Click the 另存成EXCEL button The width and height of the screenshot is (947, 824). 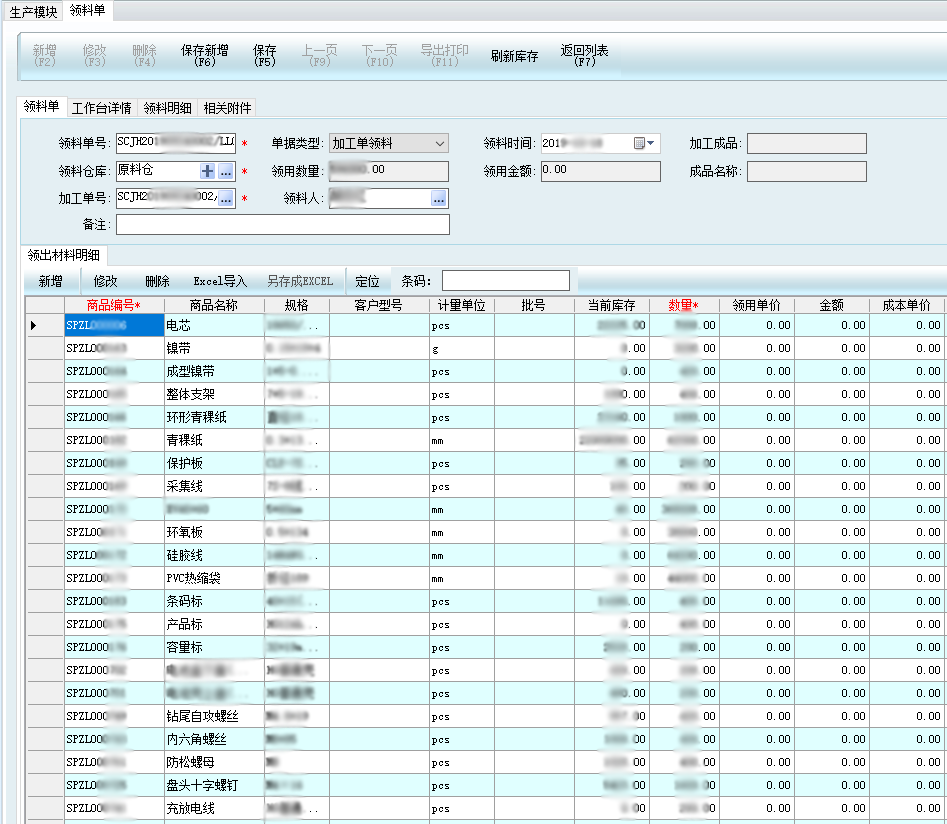pyautogui.click(x=300, y=282)
